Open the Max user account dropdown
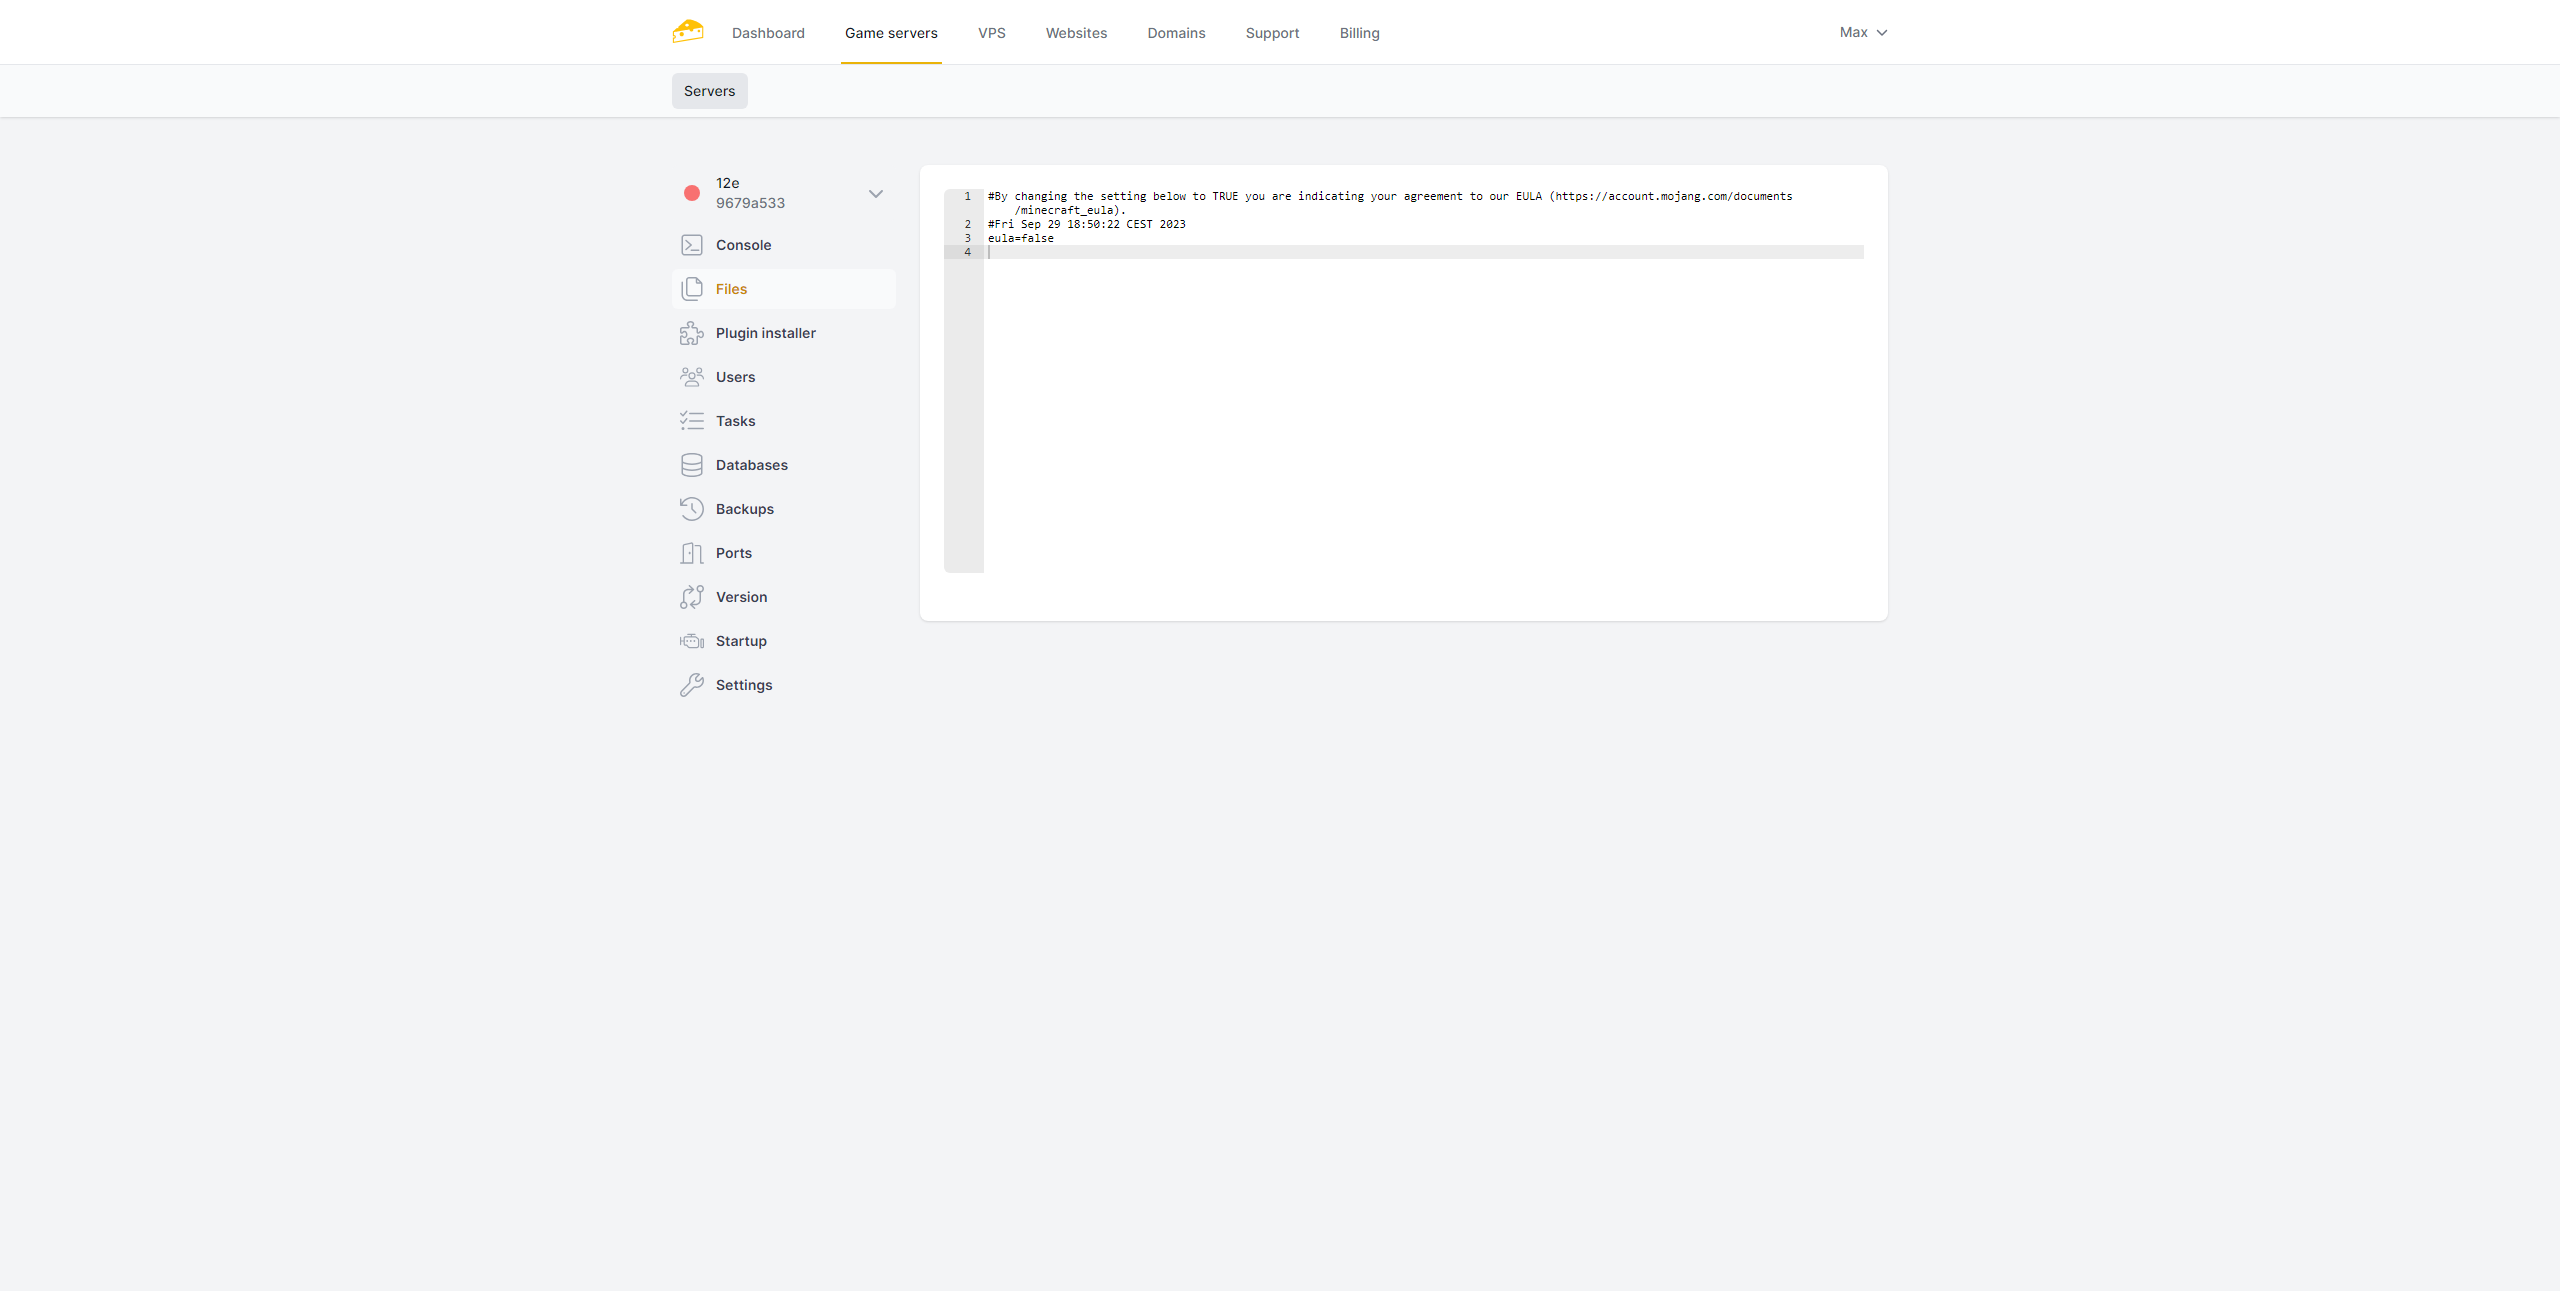Image resolution: width=2560 pixels, height=1291 pixels. point(1863,32)
